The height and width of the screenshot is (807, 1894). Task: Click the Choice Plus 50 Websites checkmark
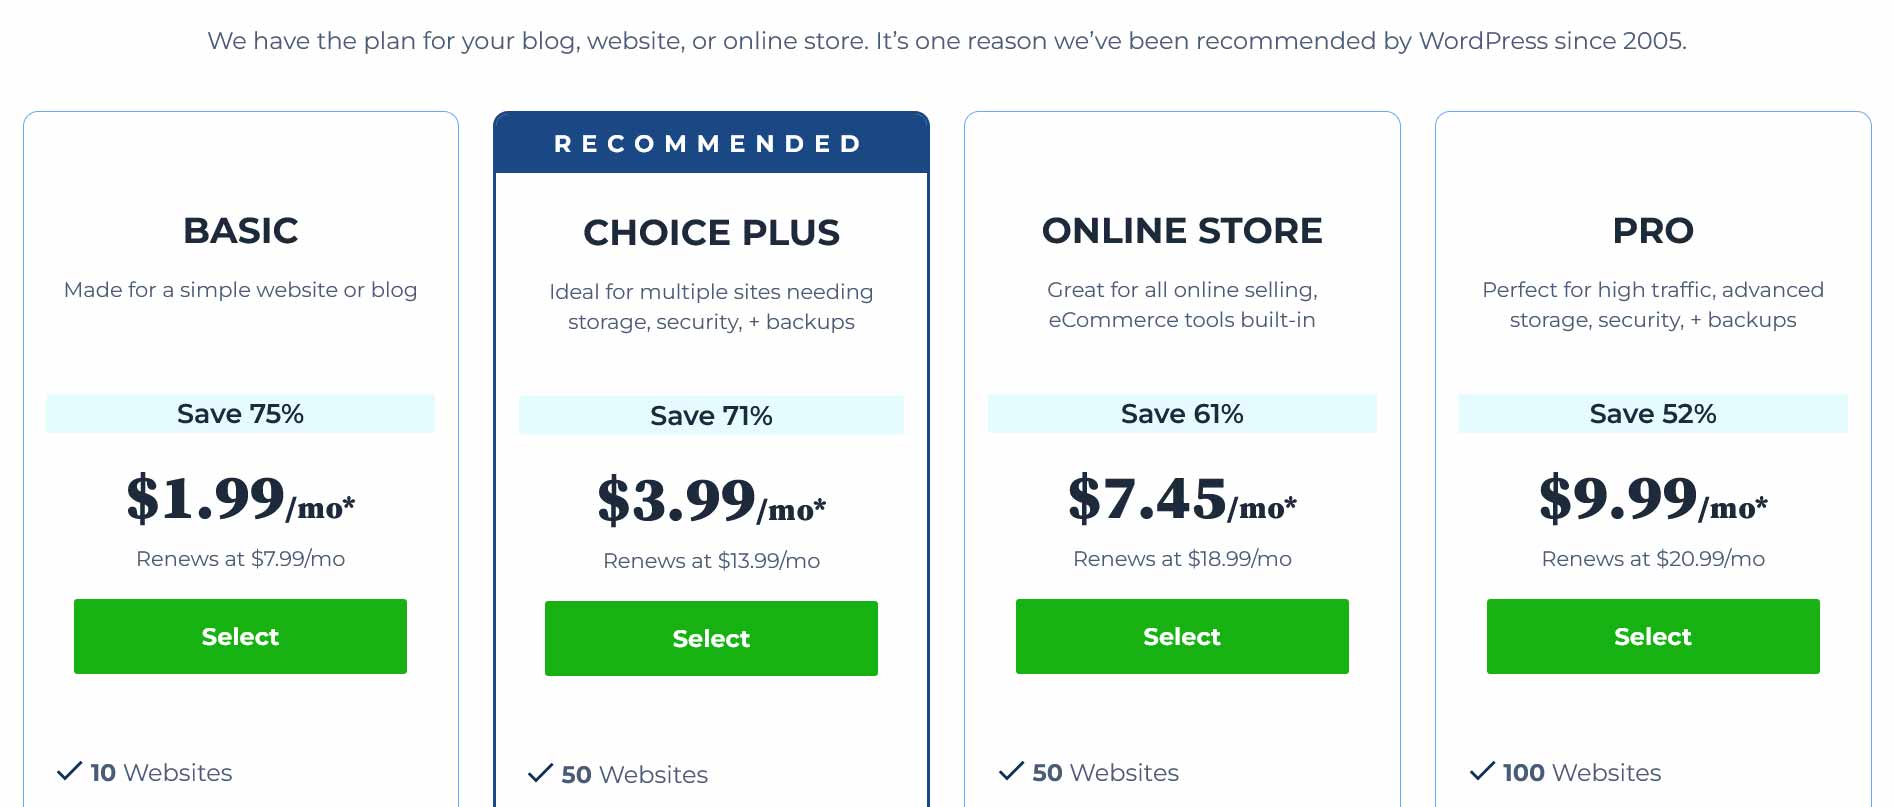(540, 773)
